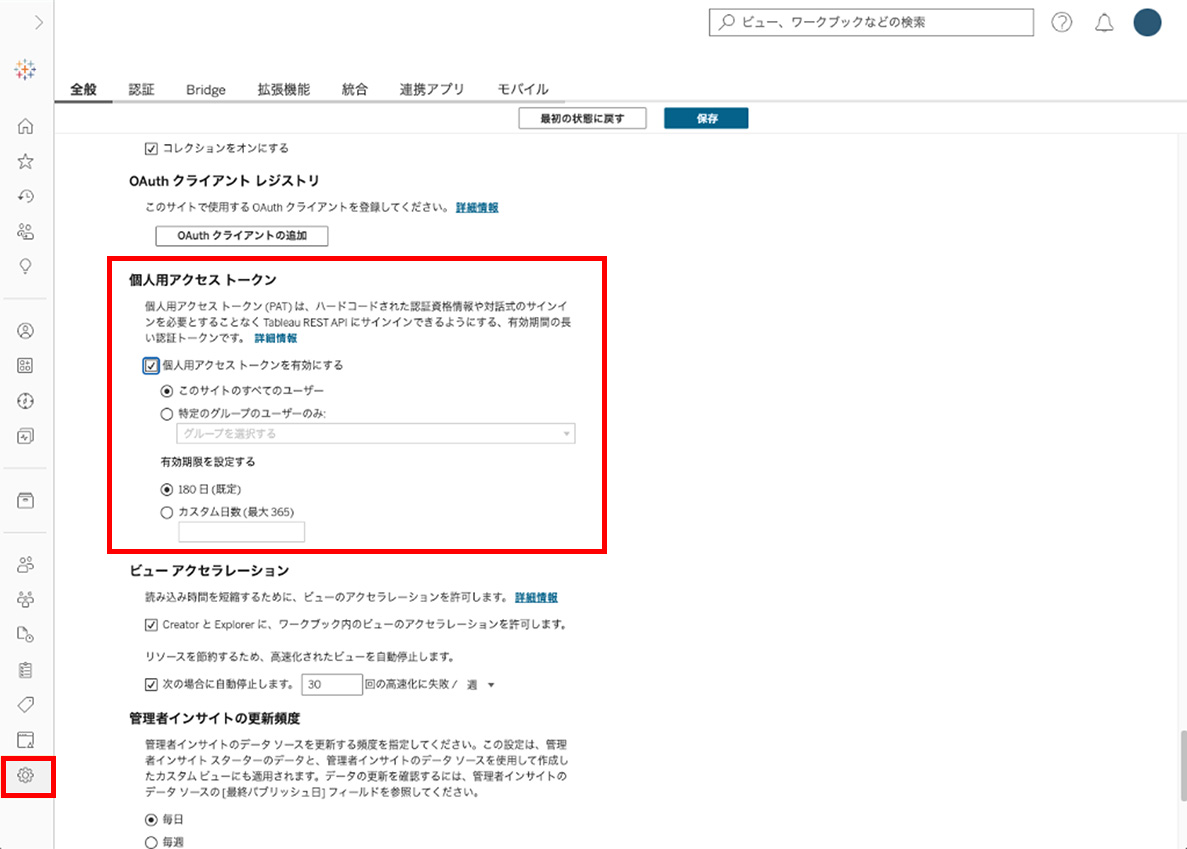
Task: Switch to the Bridge tab
Action: pos(205,90)
